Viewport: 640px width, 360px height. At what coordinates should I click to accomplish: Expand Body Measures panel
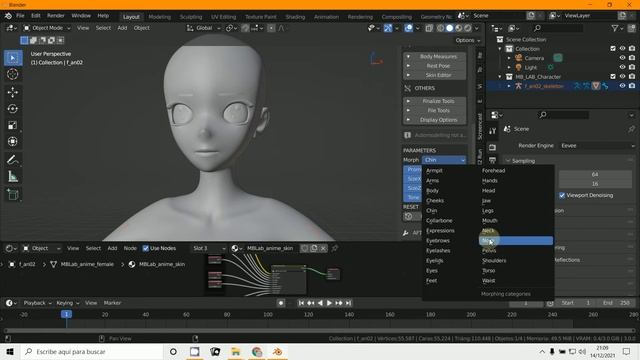[435, 56]
